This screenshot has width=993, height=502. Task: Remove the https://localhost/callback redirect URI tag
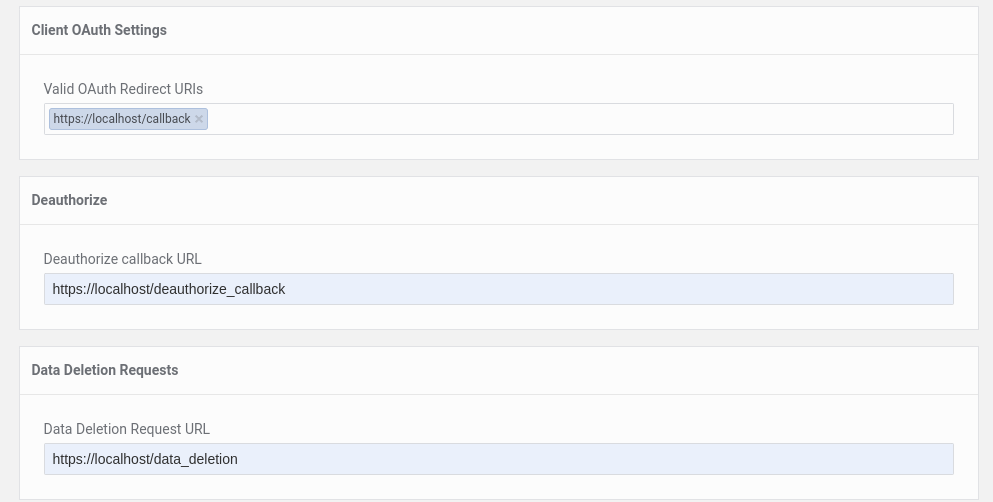pyautogui.click(x=199, y=119)
